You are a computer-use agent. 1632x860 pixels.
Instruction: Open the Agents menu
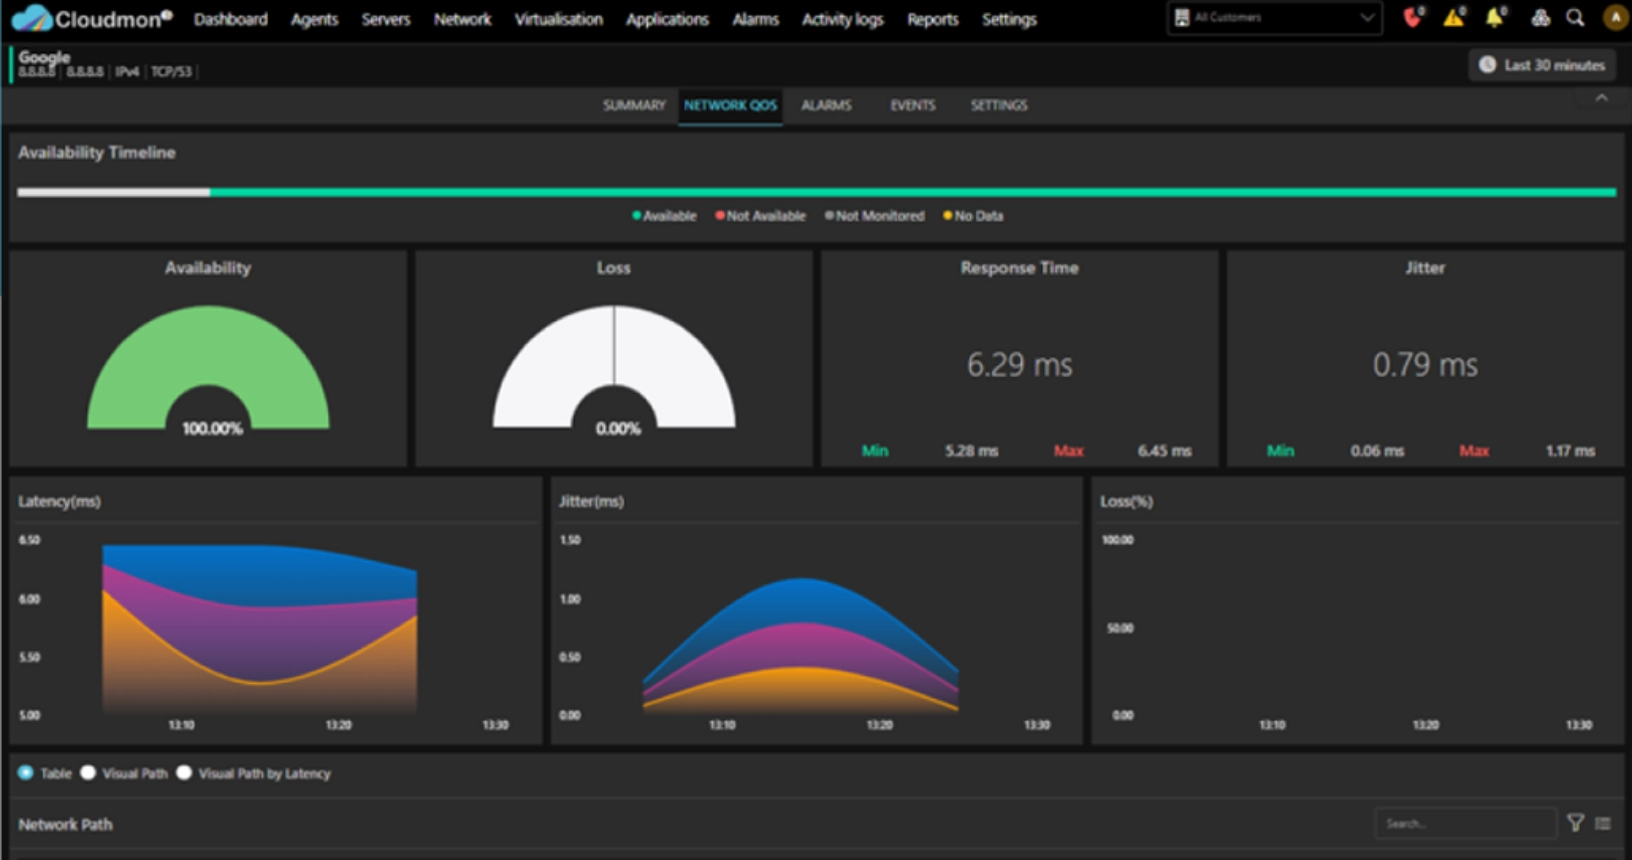[314, 19]
